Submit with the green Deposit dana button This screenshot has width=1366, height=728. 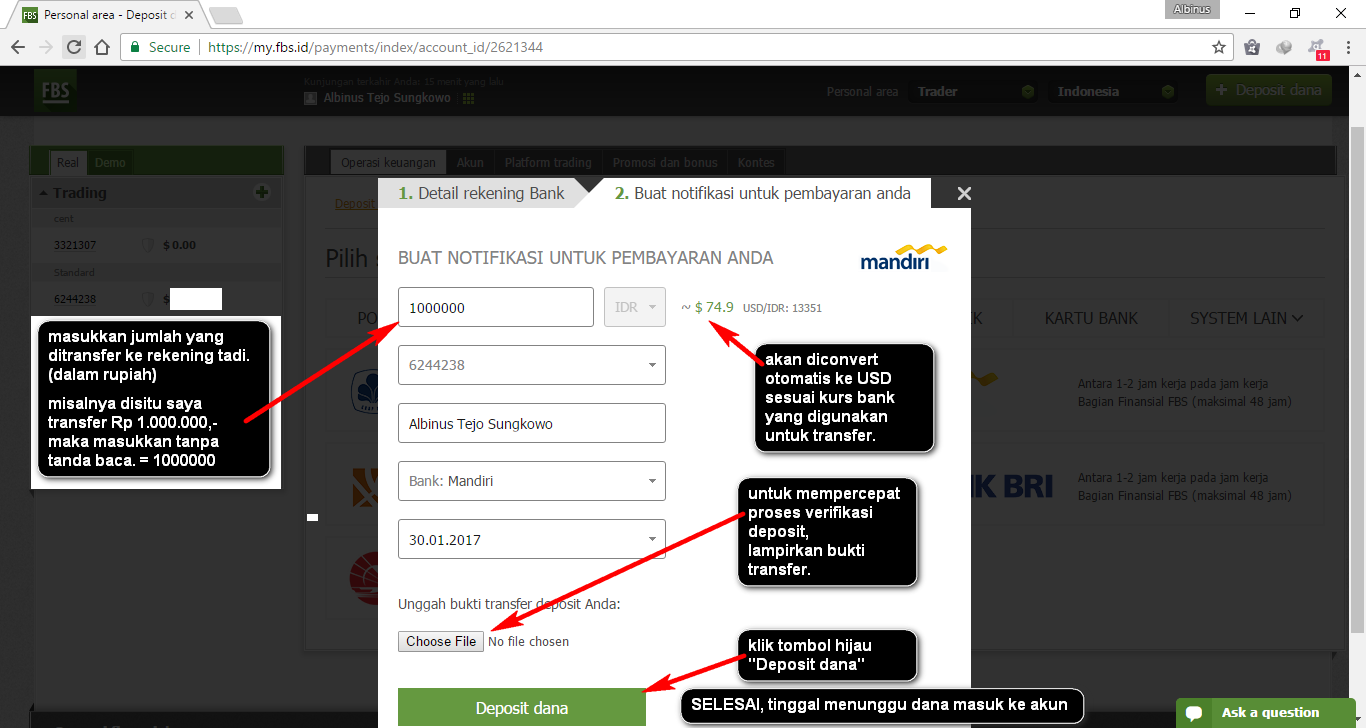522,708
